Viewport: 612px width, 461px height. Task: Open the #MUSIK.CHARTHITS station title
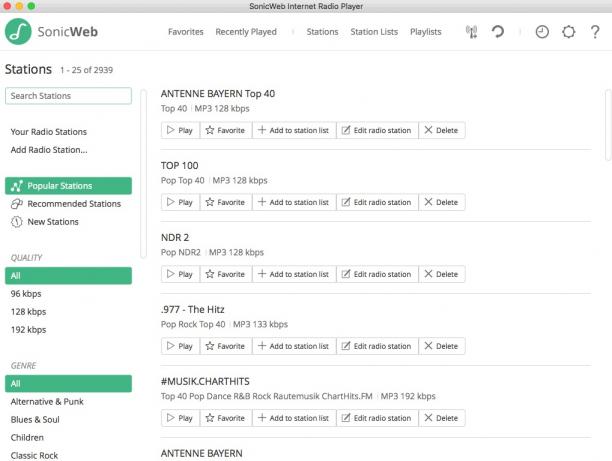click(x=205, y=381)
